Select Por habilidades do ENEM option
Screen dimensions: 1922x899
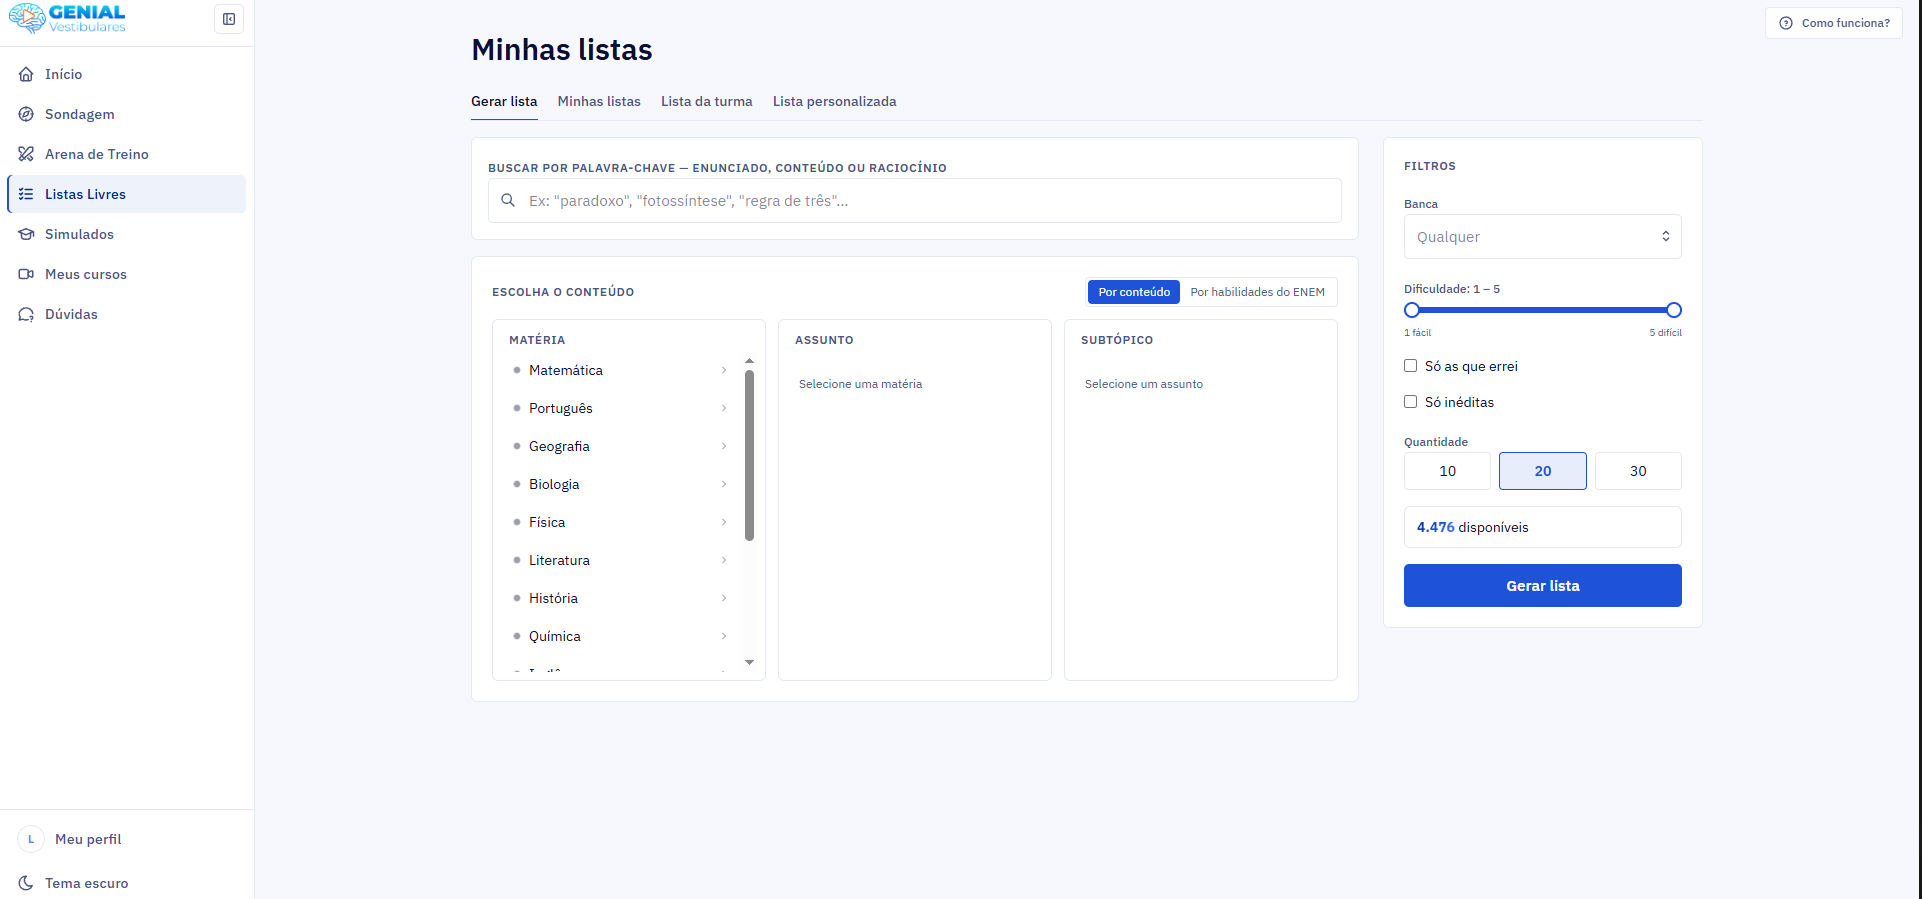[x=1257, y=292]
